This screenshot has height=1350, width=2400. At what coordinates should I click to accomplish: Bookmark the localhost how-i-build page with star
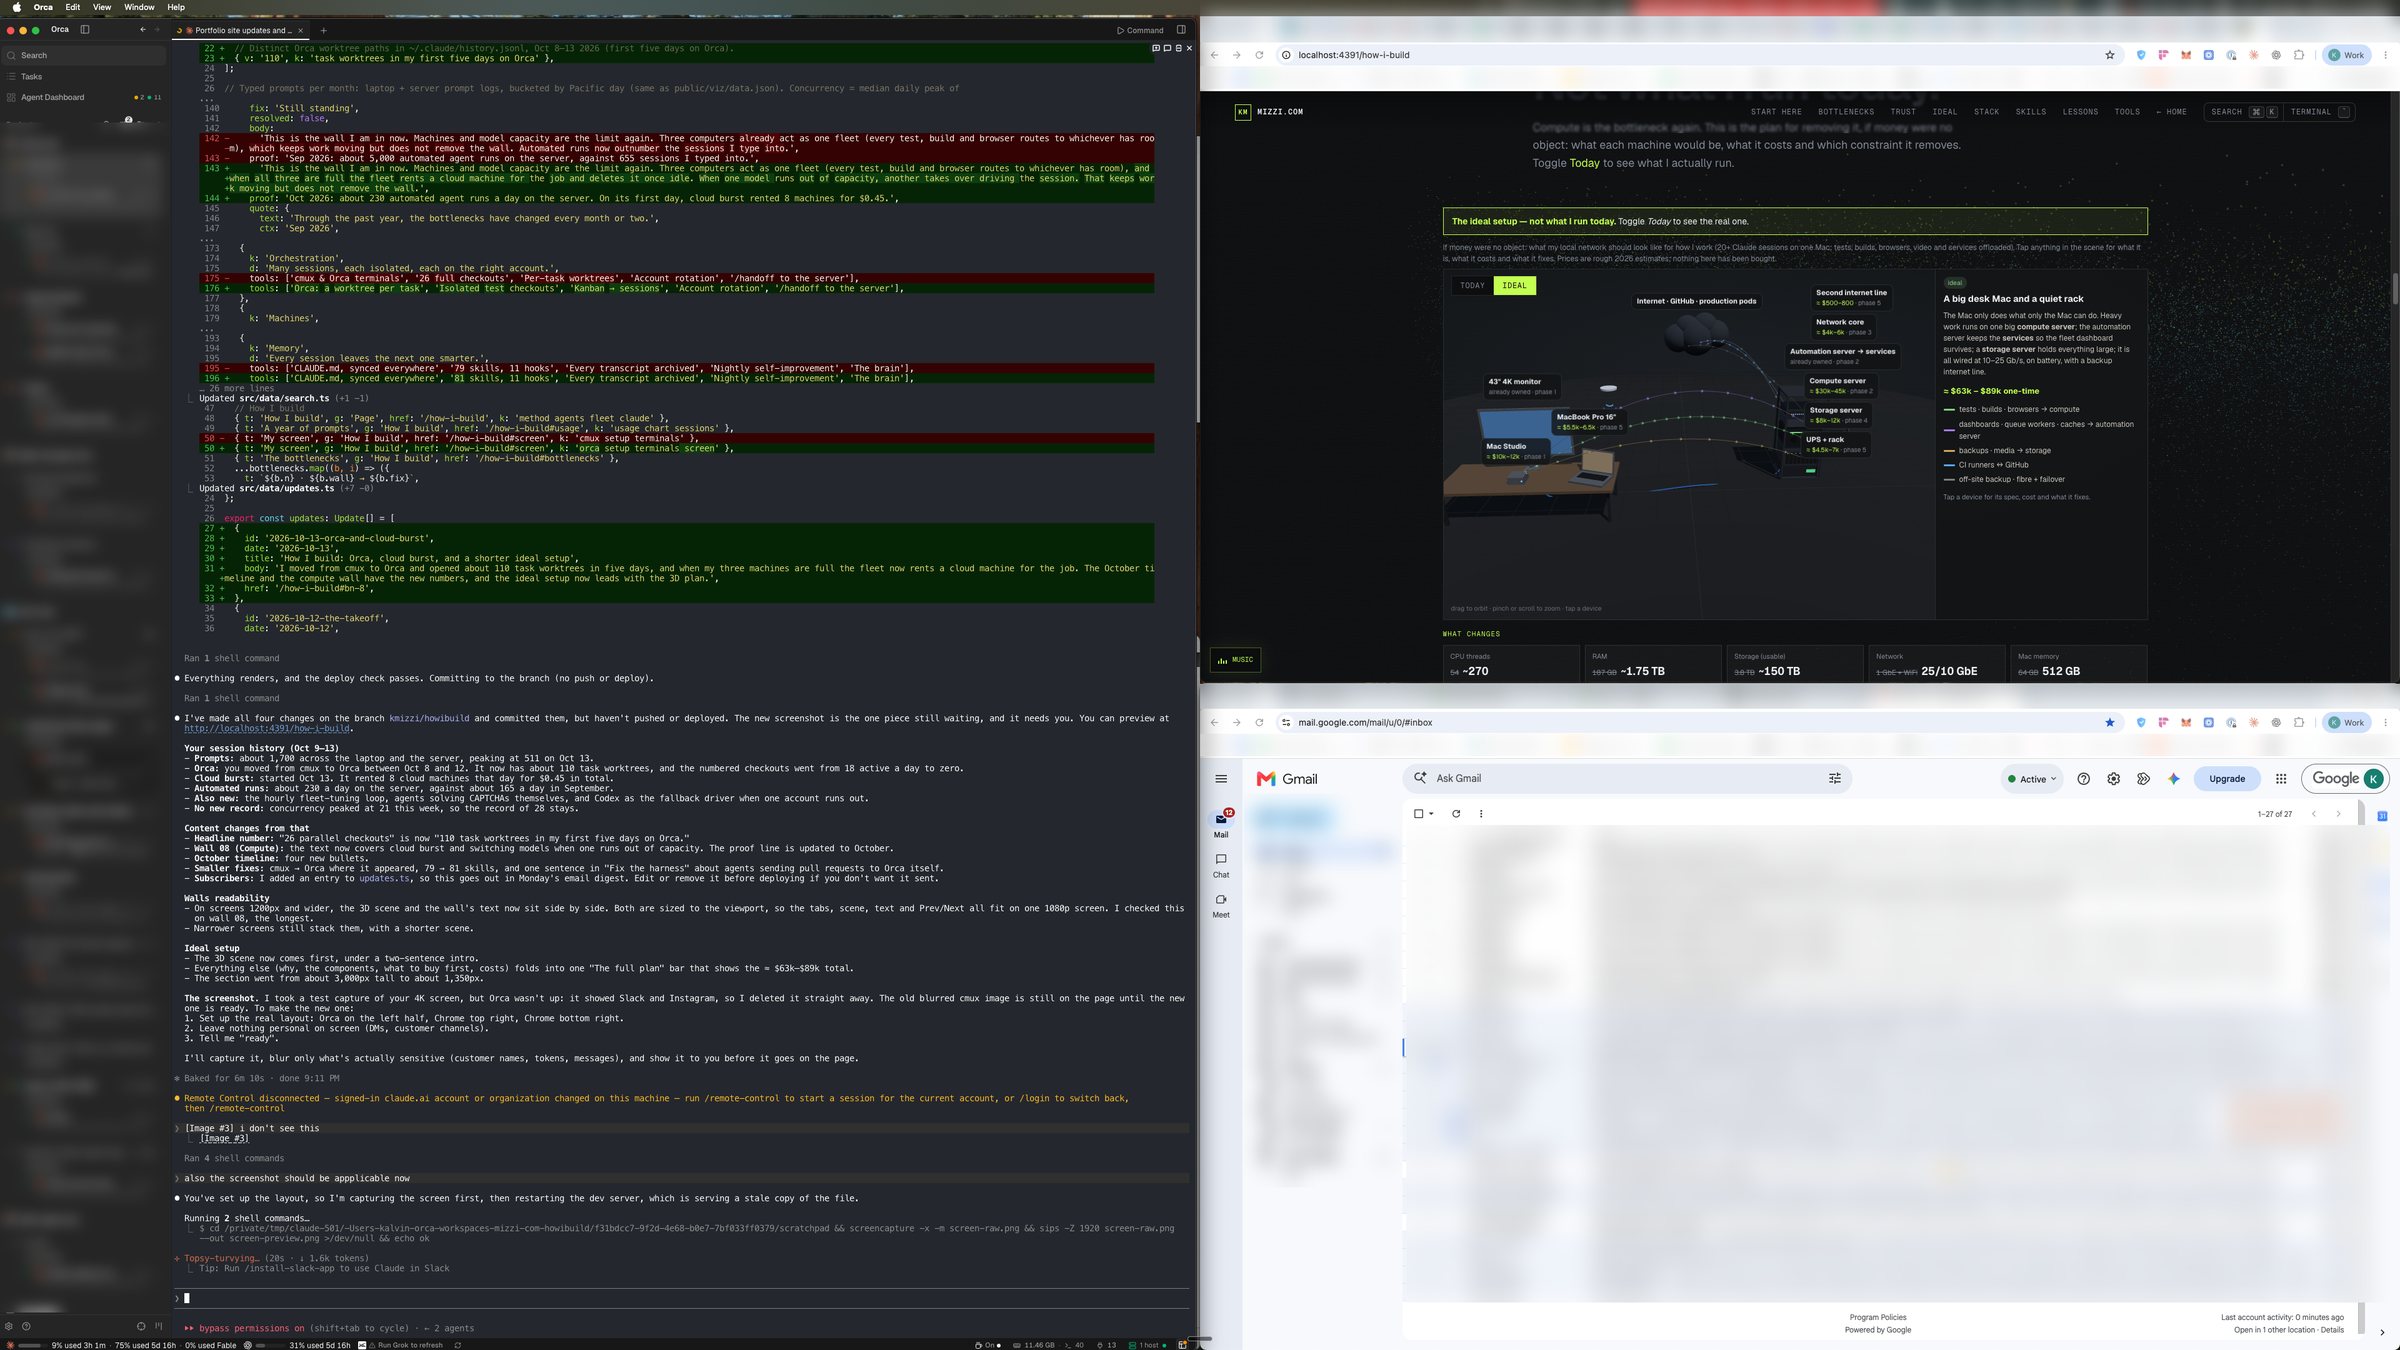pos(2110,55)
